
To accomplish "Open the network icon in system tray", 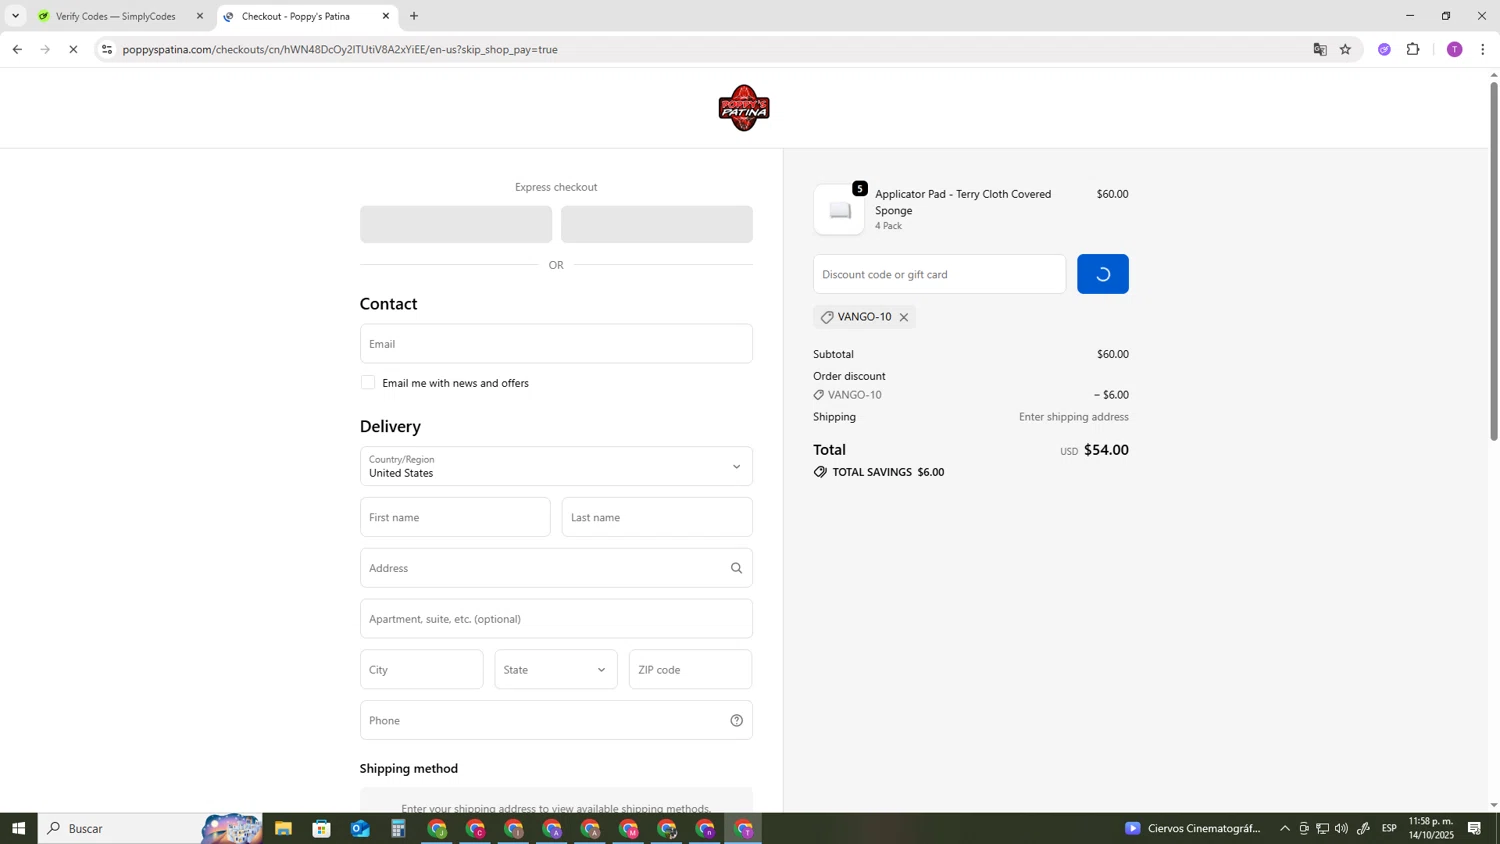I will coord(1323,829).
